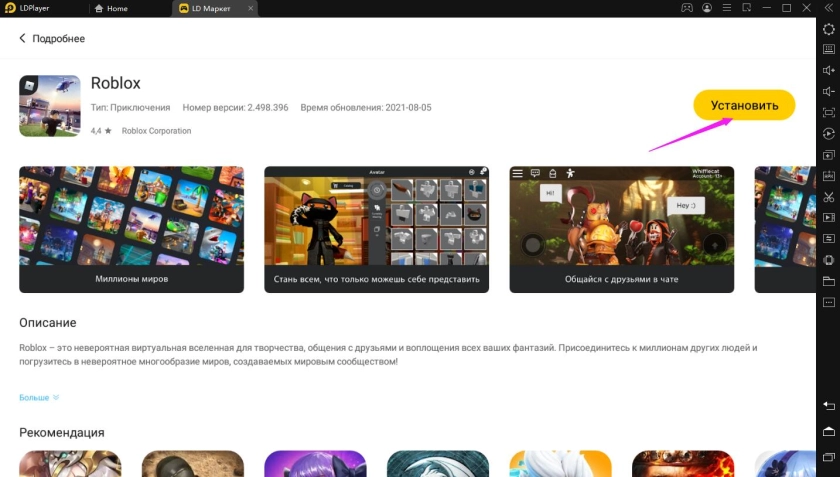The height and width of the screenshot is (477, 840).
Task: Close the LD Маркет tab
Action: [248, 8]
